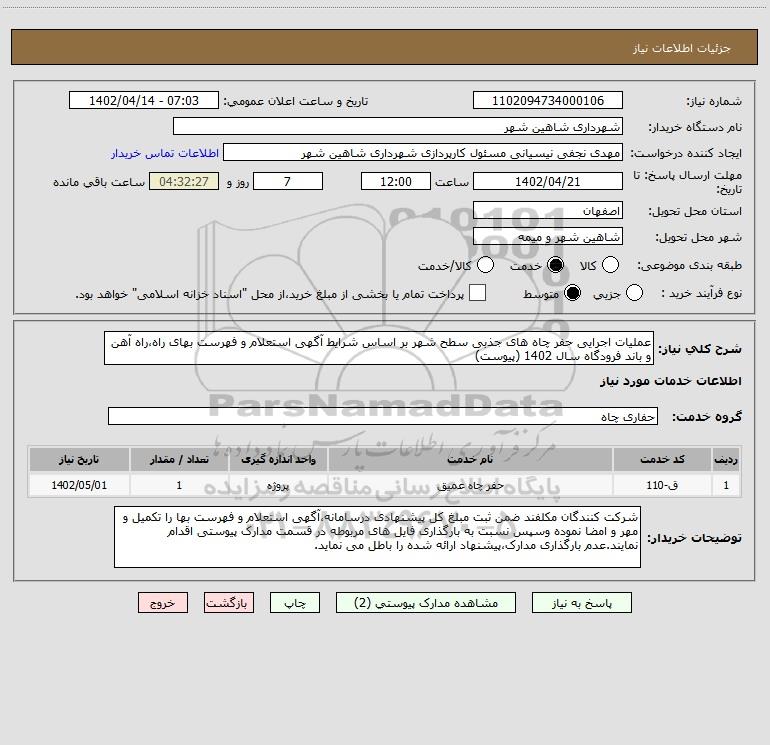Screen dimensions: 770x745
Task: Click the city field شاهین شهر و میمه
Action: [x=548, y=237]
